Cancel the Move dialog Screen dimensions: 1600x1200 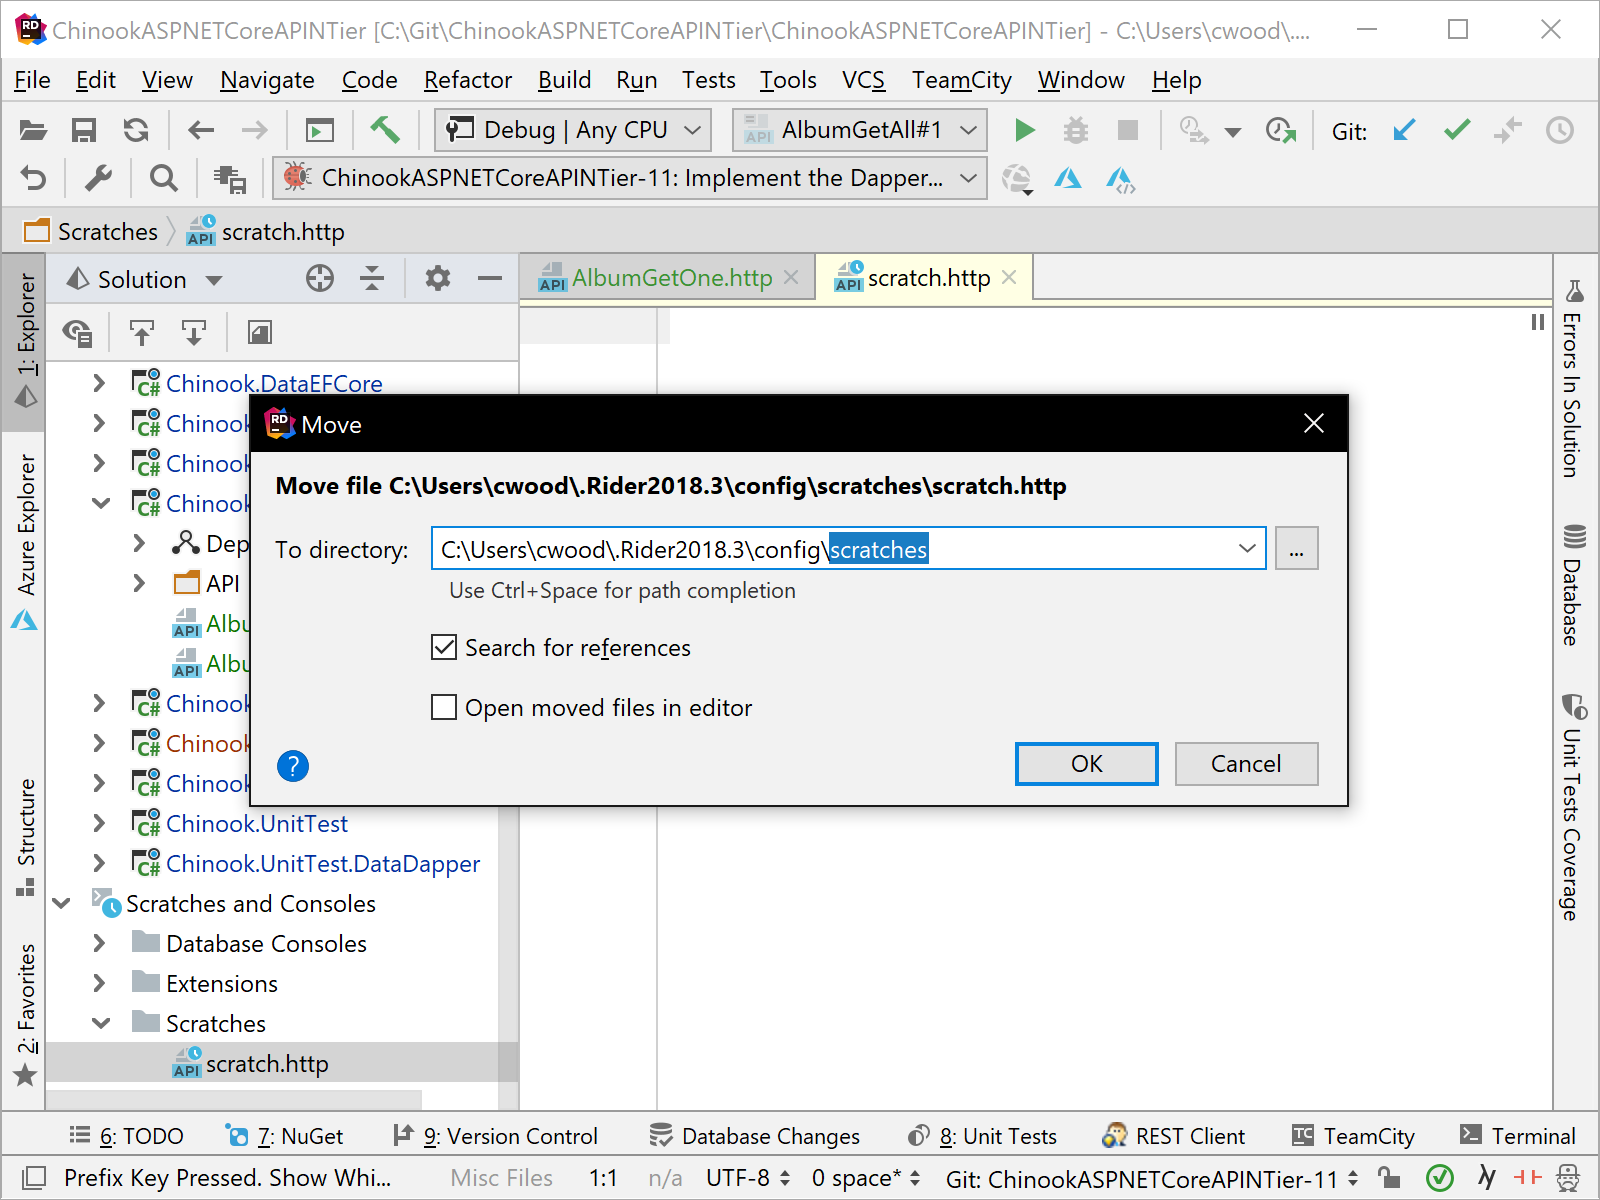tap(1245, 764)
